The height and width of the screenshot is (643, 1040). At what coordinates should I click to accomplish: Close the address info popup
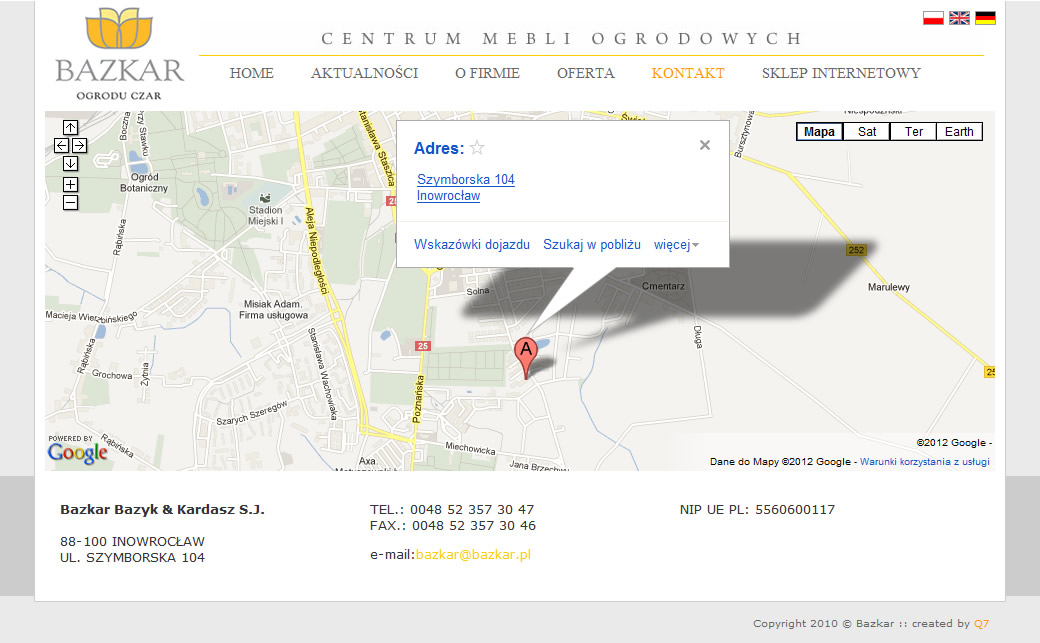(705, 145)
